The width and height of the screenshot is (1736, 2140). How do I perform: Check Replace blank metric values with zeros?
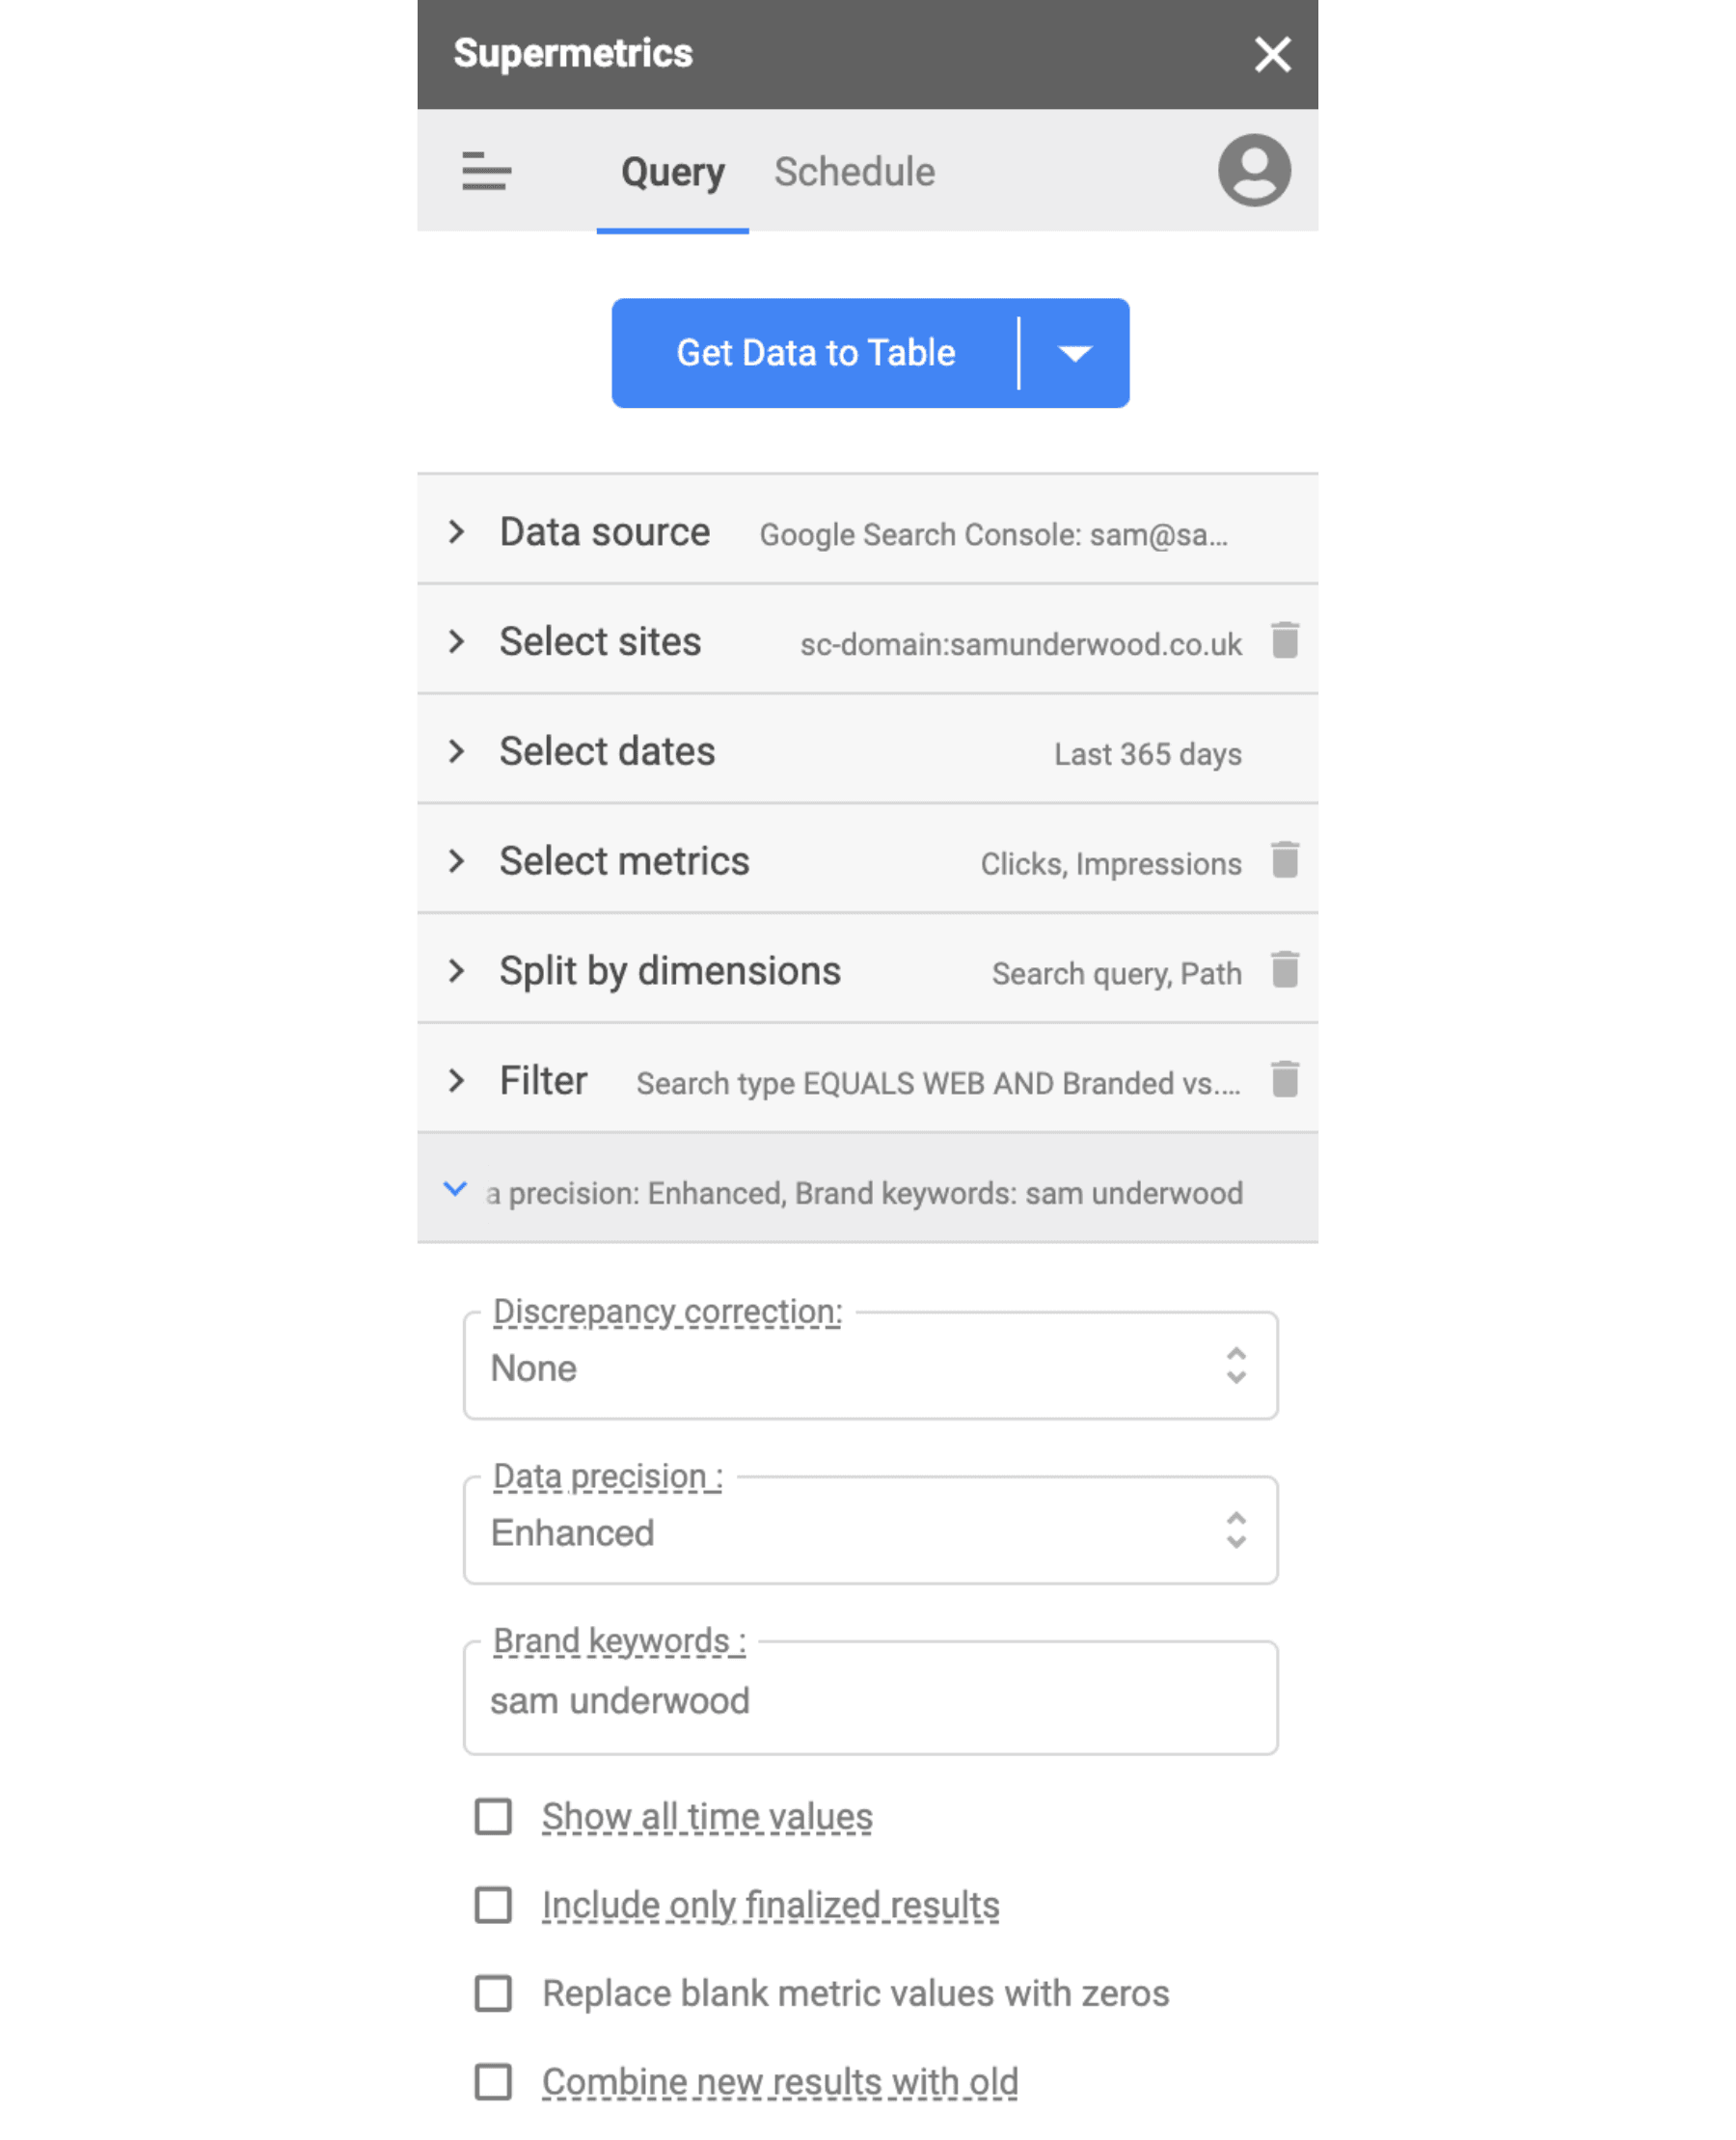pyautogui.click(x=493, y=1994)
